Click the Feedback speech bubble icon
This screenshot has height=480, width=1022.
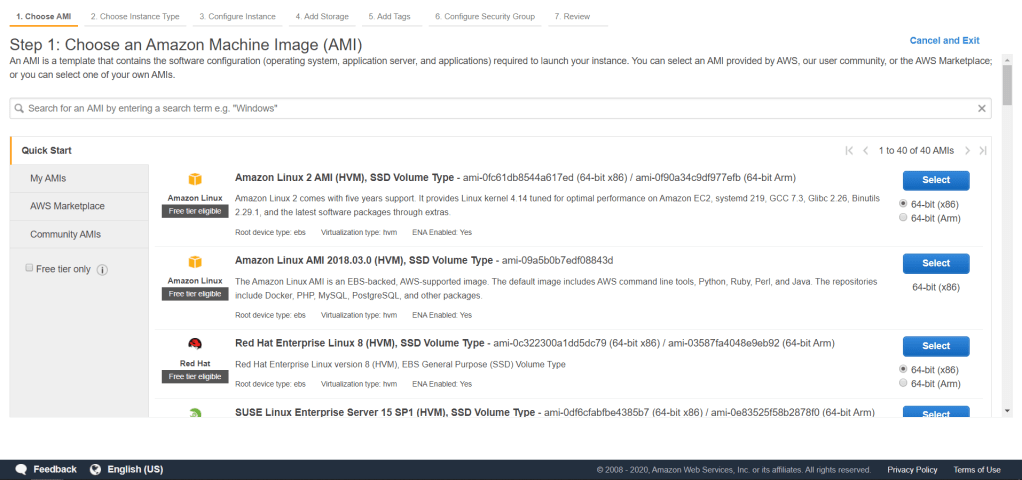(x=21, y=469)
